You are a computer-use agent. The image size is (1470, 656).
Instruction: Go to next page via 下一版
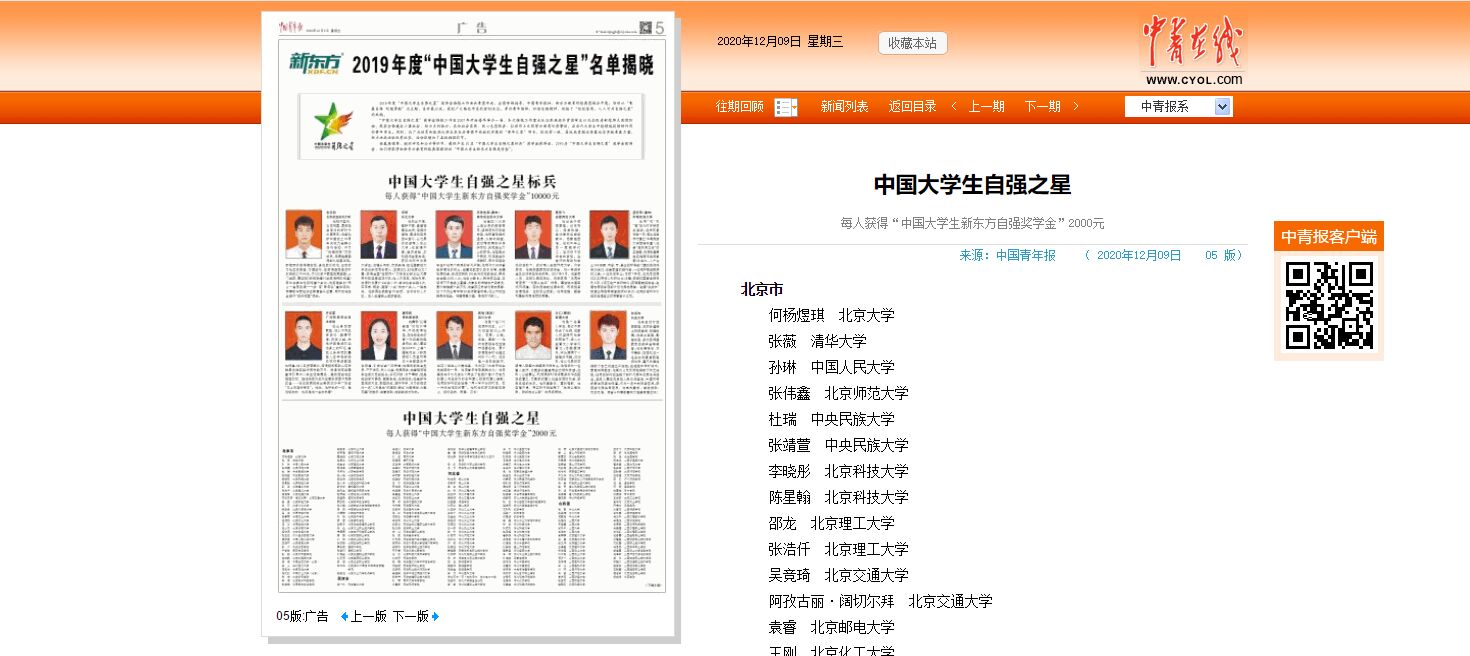(410, 616)
